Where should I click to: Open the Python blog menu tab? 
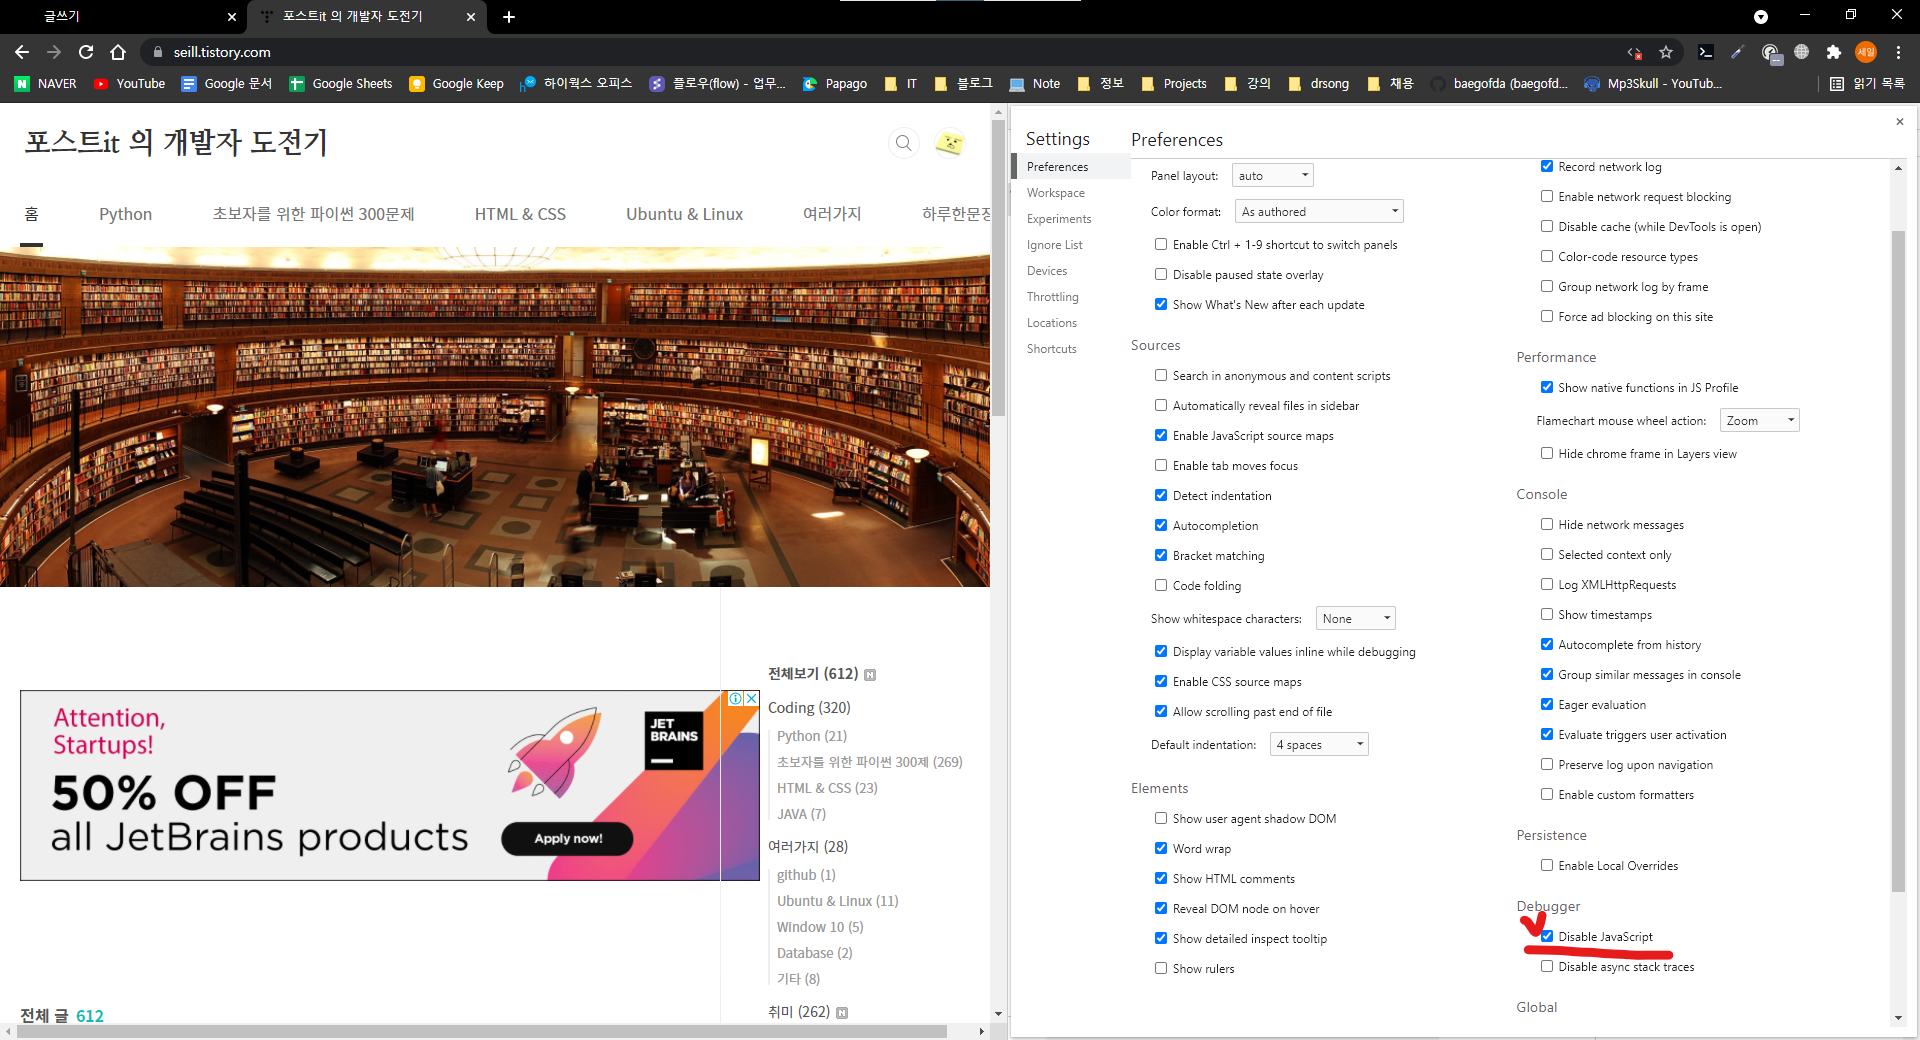pos(125,214)
